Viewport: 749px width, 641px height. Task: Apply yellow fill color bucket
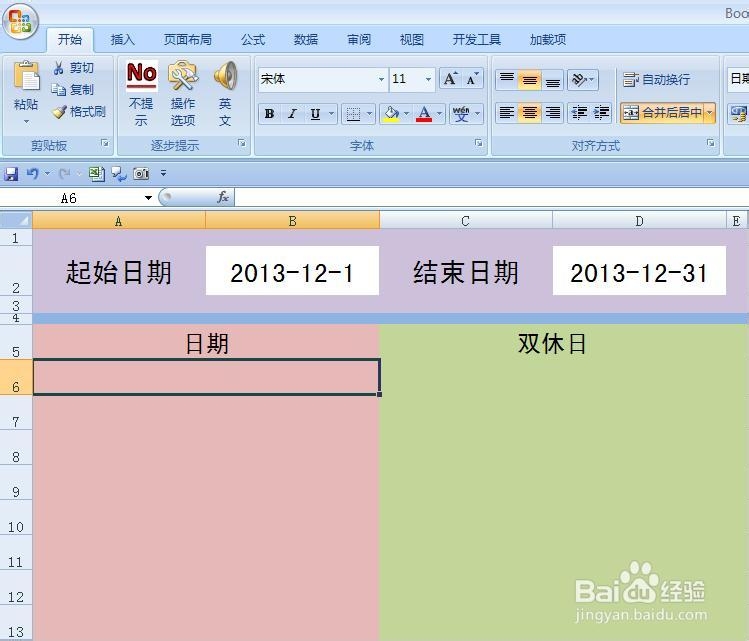point(391,114)
